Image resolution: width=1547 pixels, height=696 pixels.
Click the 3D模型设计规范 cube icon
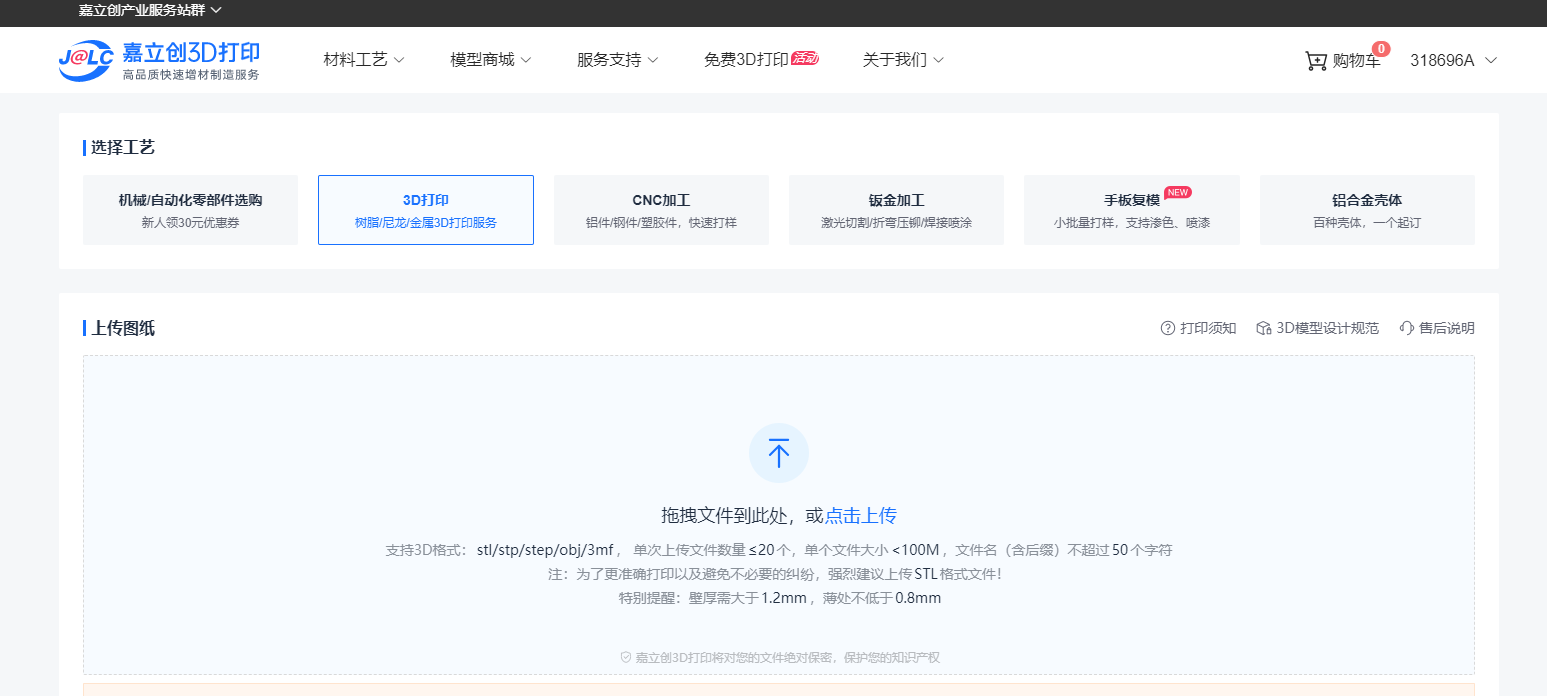tap(1264, 328)
